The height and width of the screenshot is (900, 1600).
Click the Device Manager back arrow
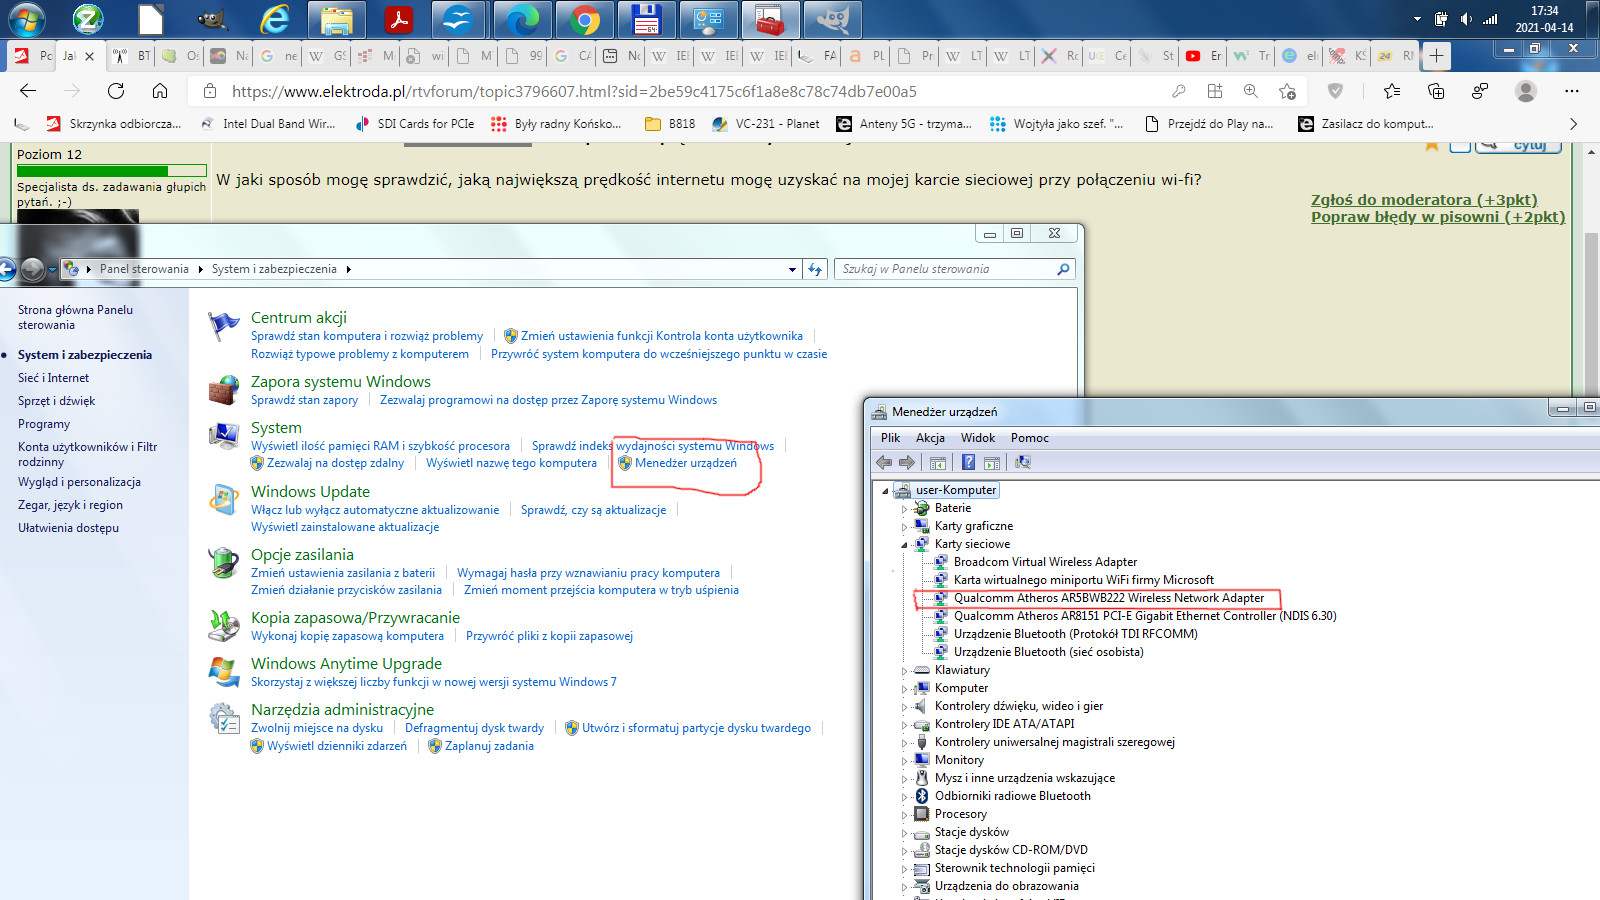[x=884, y=462]
